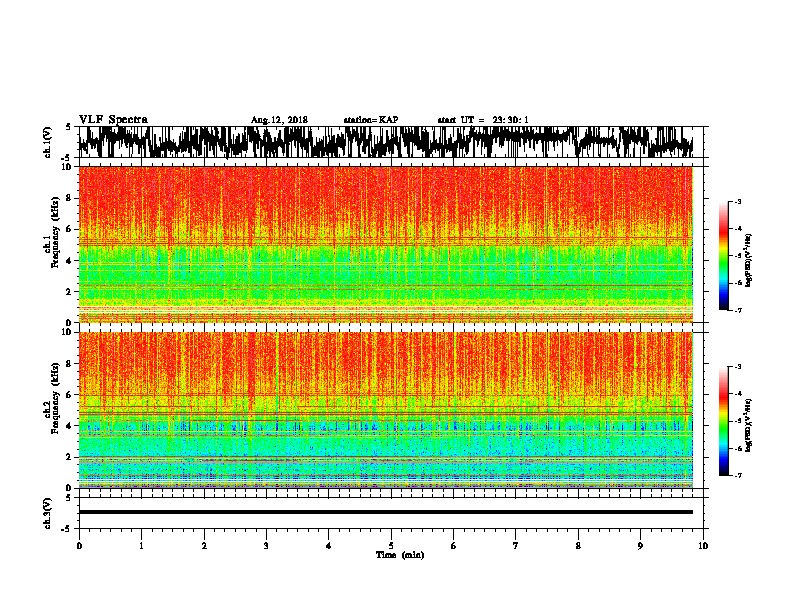
Task: Click time-axis tick label "3"
Action: pyautogui.click(x=266, y=546)
